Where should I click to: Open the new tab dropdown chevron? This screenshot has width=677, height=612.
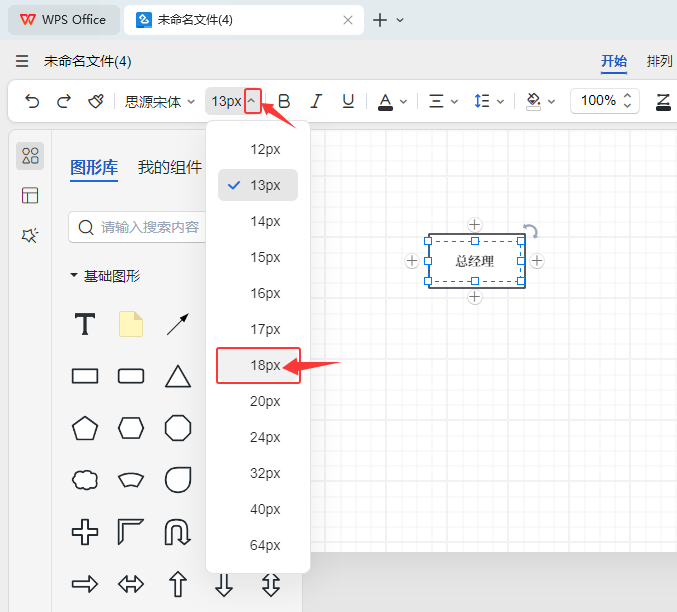(400, 20)
